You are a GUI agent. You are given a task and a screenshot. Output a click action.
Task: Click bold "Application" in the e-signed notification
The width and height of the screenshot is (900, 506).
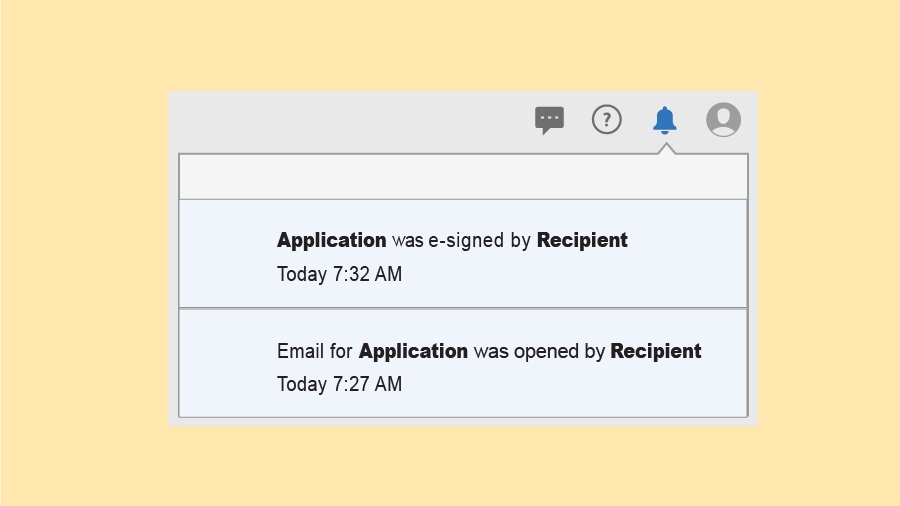(x=331, y=240)
